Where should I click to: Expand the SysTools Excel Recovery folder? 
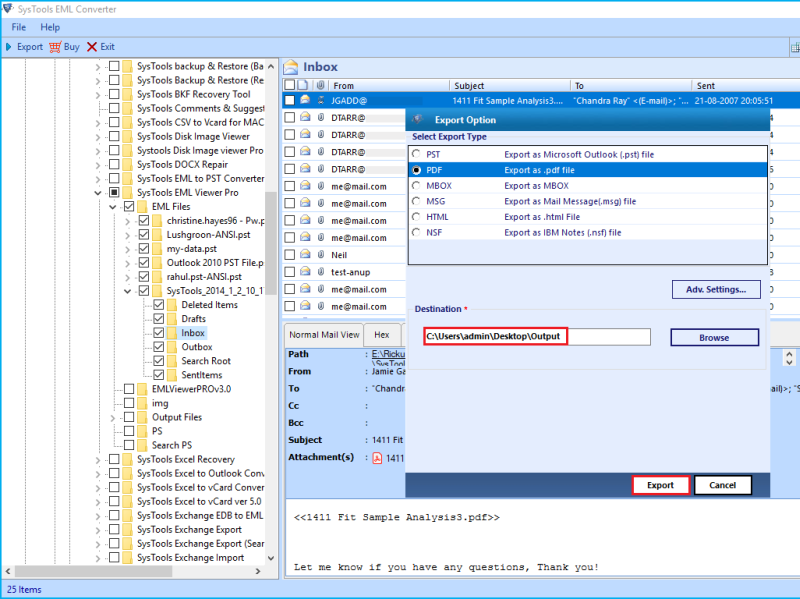[98, 460]
